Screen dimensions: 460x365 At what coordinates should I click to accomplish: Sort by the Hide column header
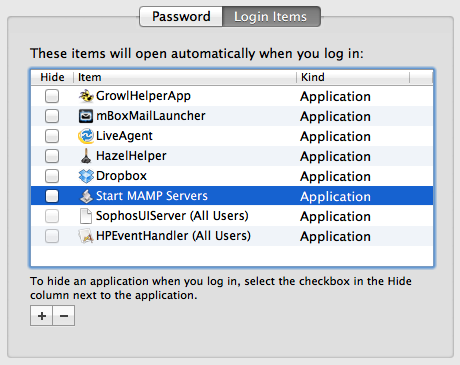click(x=52, y=77)
